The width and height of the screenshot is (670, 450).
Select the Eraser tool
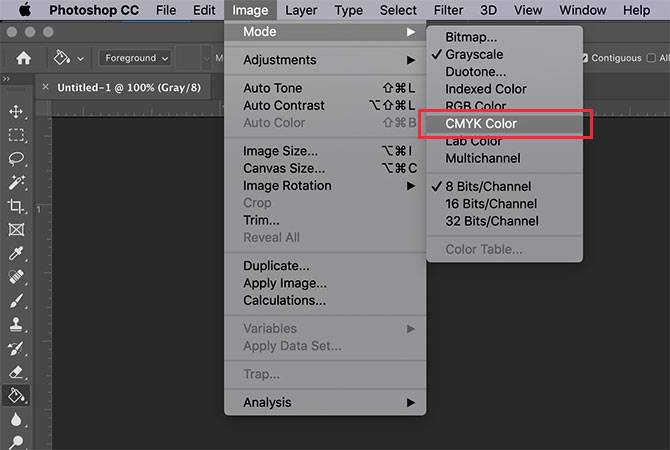coord(16,371)
